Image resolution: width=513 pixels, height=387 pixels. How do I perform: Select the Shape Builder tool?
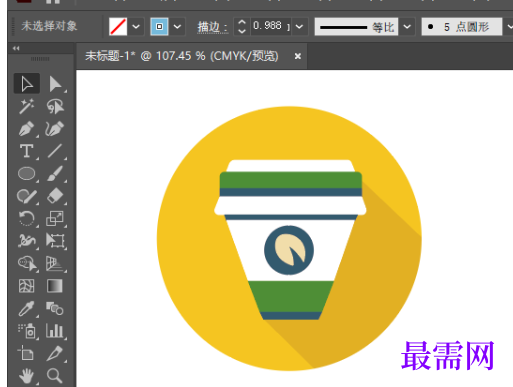point(27,264)
